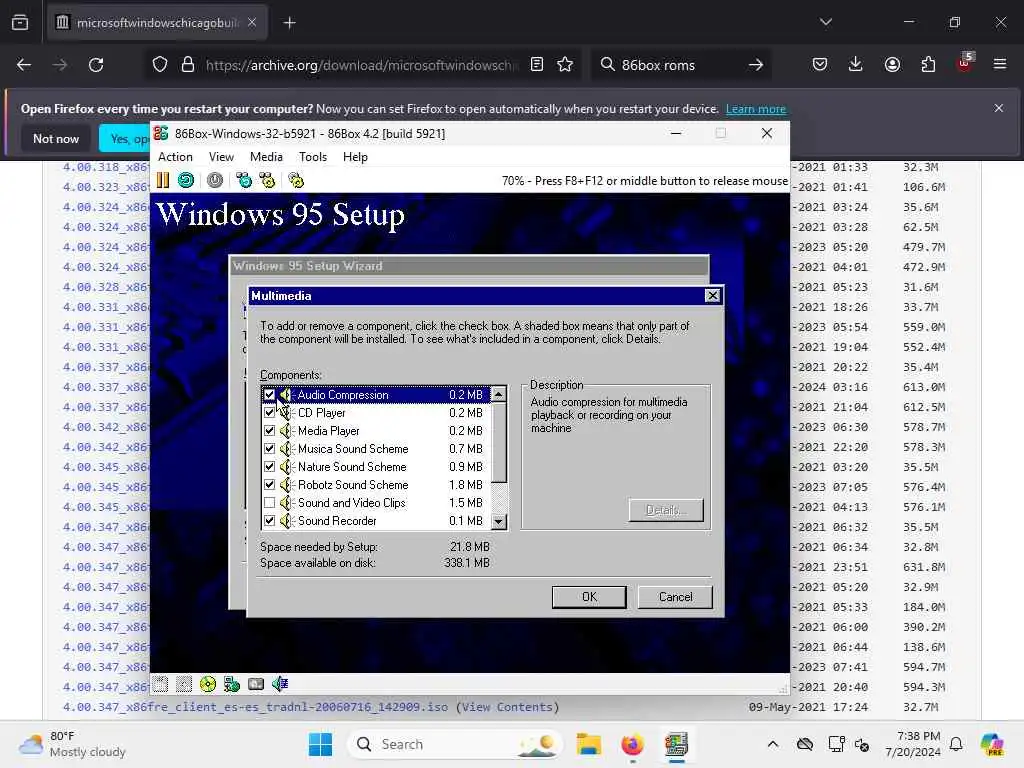Image resolution: width=1024 pixels, height=768 pixels.
Task: Click the Ctrl+Alt+Esc toolbar icon
Action: (x=268, y=180)
